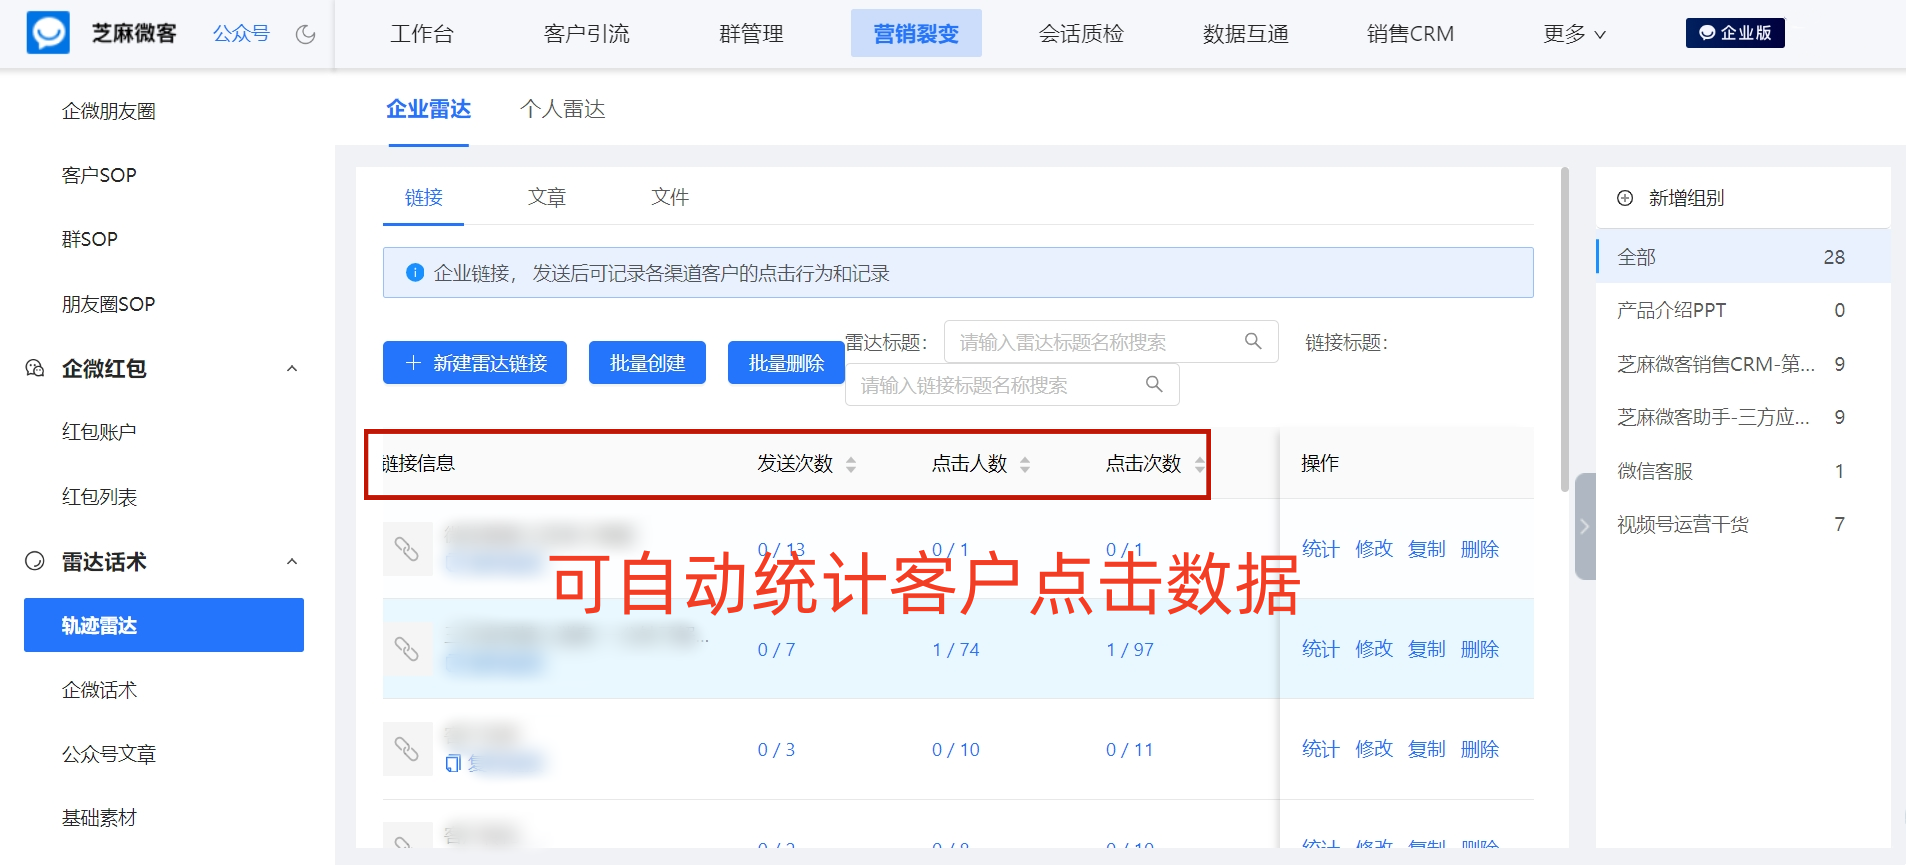Click the plus icon beside 新增组别
Viewport: 1906px width, 865px height.
(x=1625, y=198)
